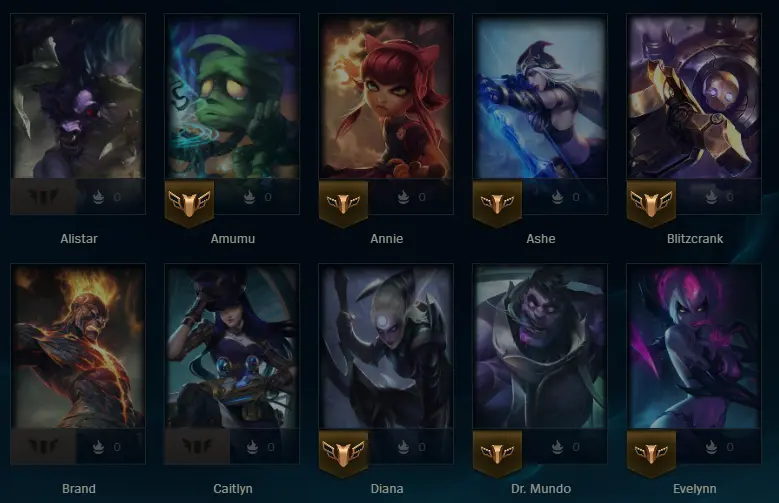Select the Alistar champion portrait

pyautogui.click(x=78, y=96)
